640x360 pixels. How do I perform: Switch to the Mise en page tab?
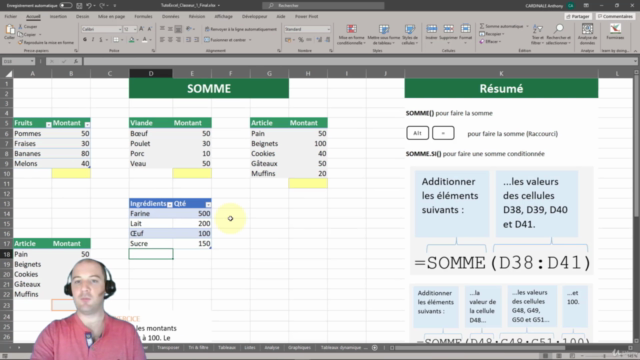tap(111, 16)
